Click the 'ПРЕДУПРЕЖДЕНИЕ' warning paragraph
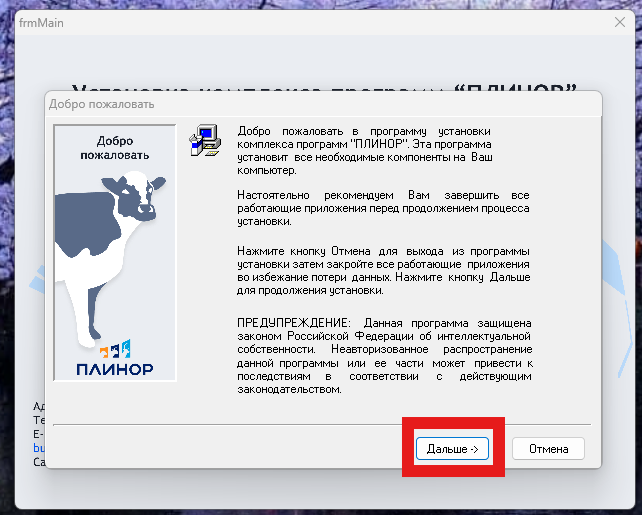The image size is (642, 515). click(x=384, y=356)
